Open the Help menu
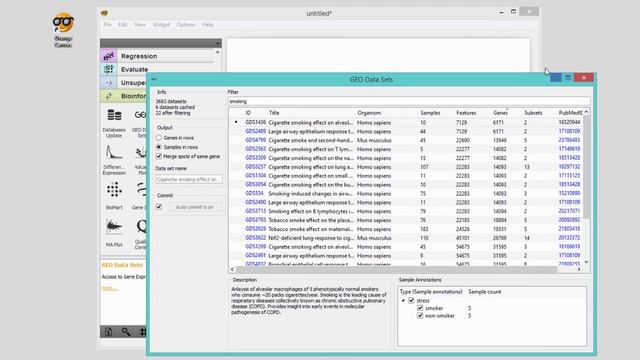The width and height of the screenshot is (640, 360). pyautogui.click(x=208, y=25)
